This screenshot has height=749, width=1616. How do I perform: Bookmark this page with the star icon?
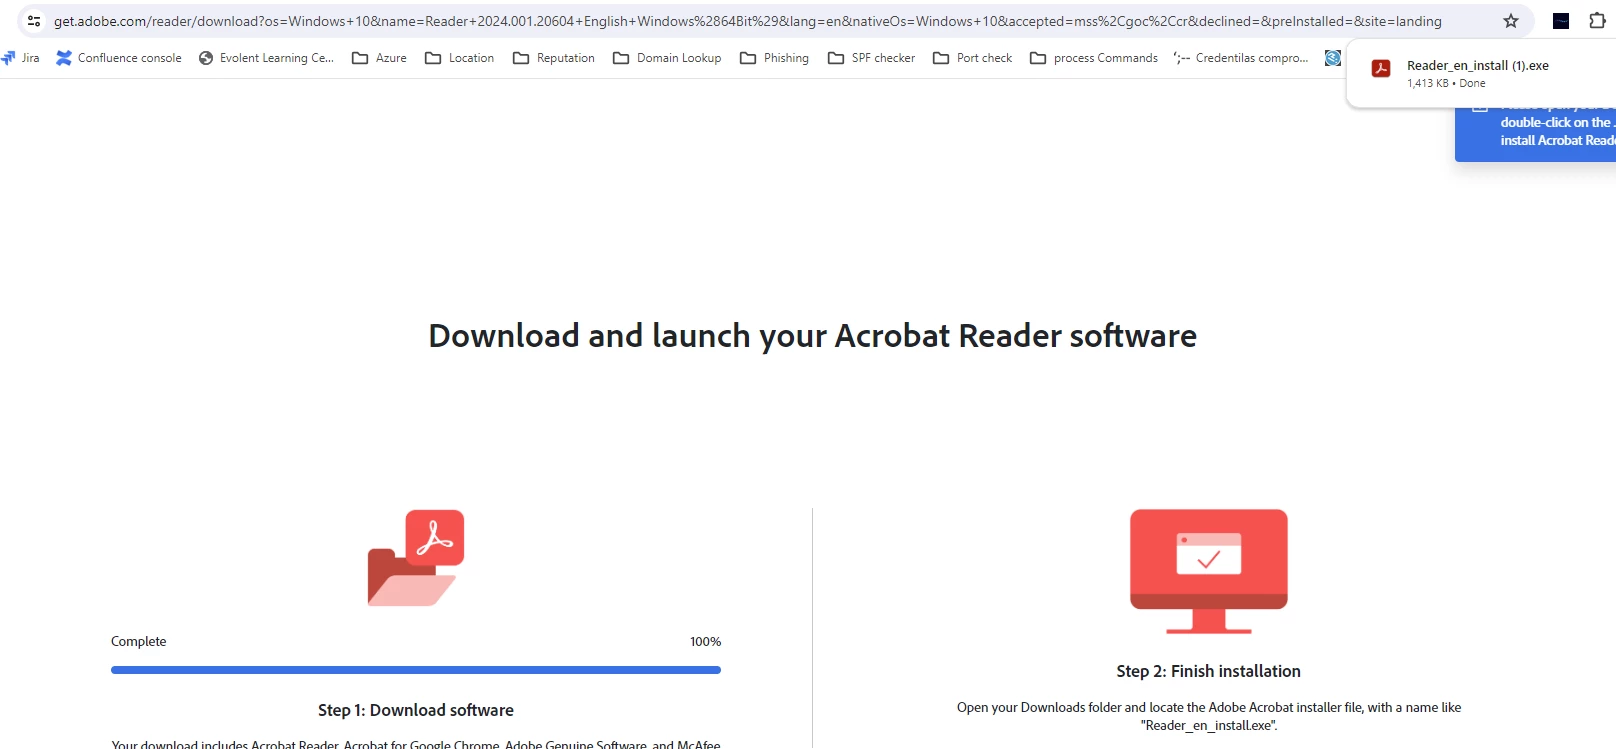(1511, 21)
